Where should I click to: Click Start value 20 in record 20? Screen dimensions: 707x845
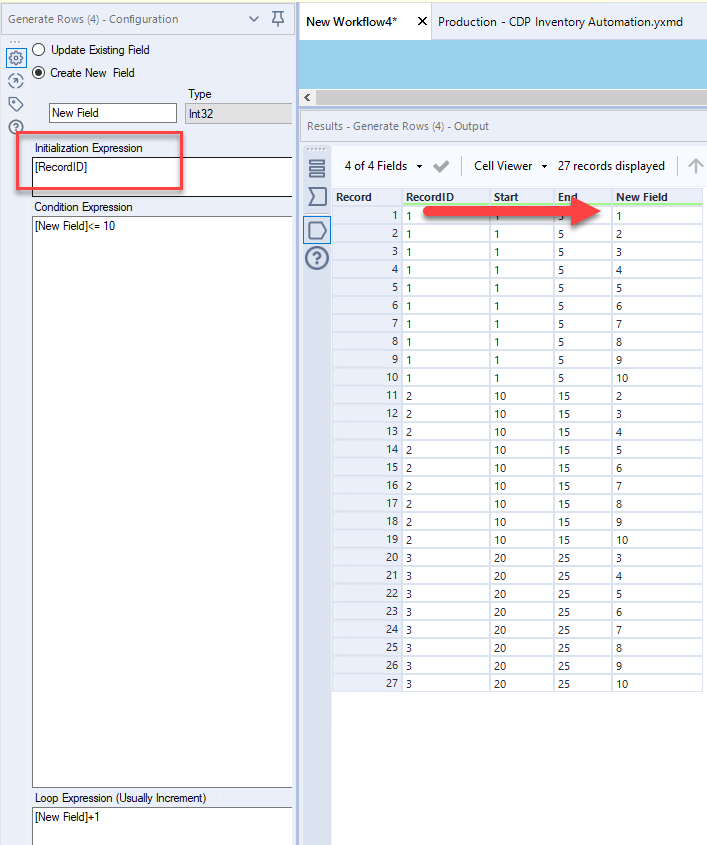pos(522,558)
